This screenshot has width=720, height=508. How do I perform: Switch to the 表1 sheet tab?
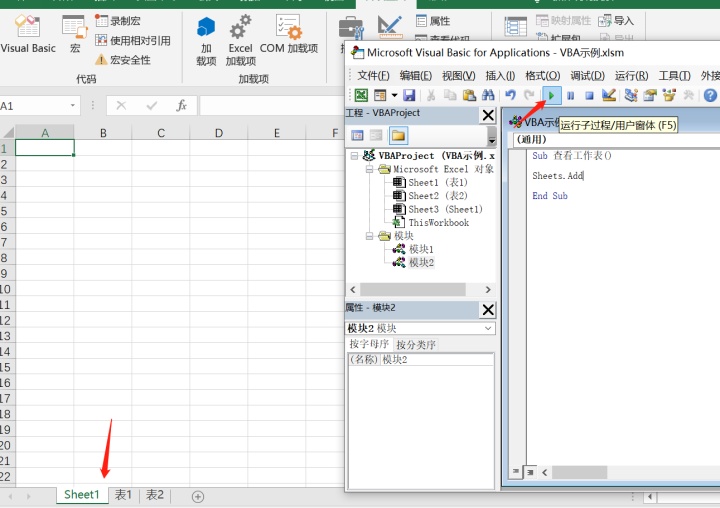pyautogui.click(x=123, y=495)
